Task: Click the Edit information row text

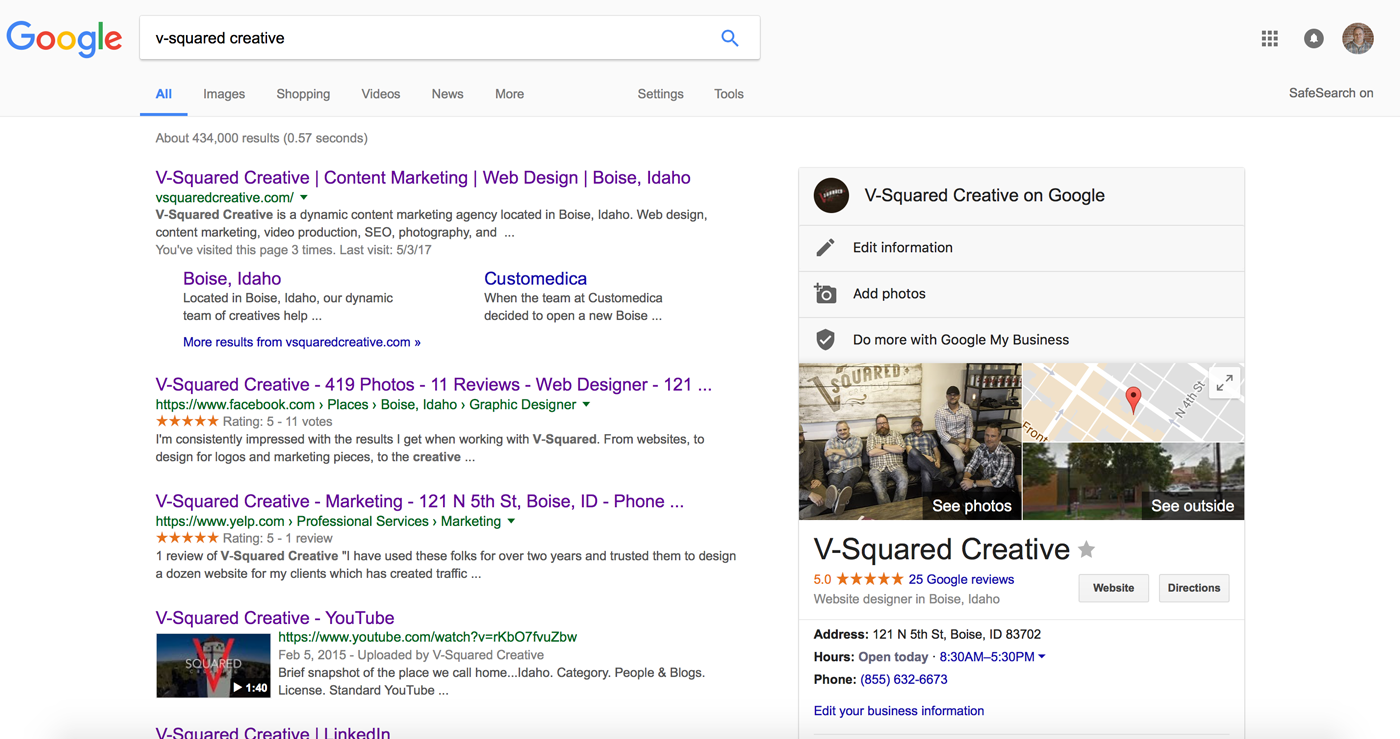Action: pyautogui.click(x=903, y=248)
